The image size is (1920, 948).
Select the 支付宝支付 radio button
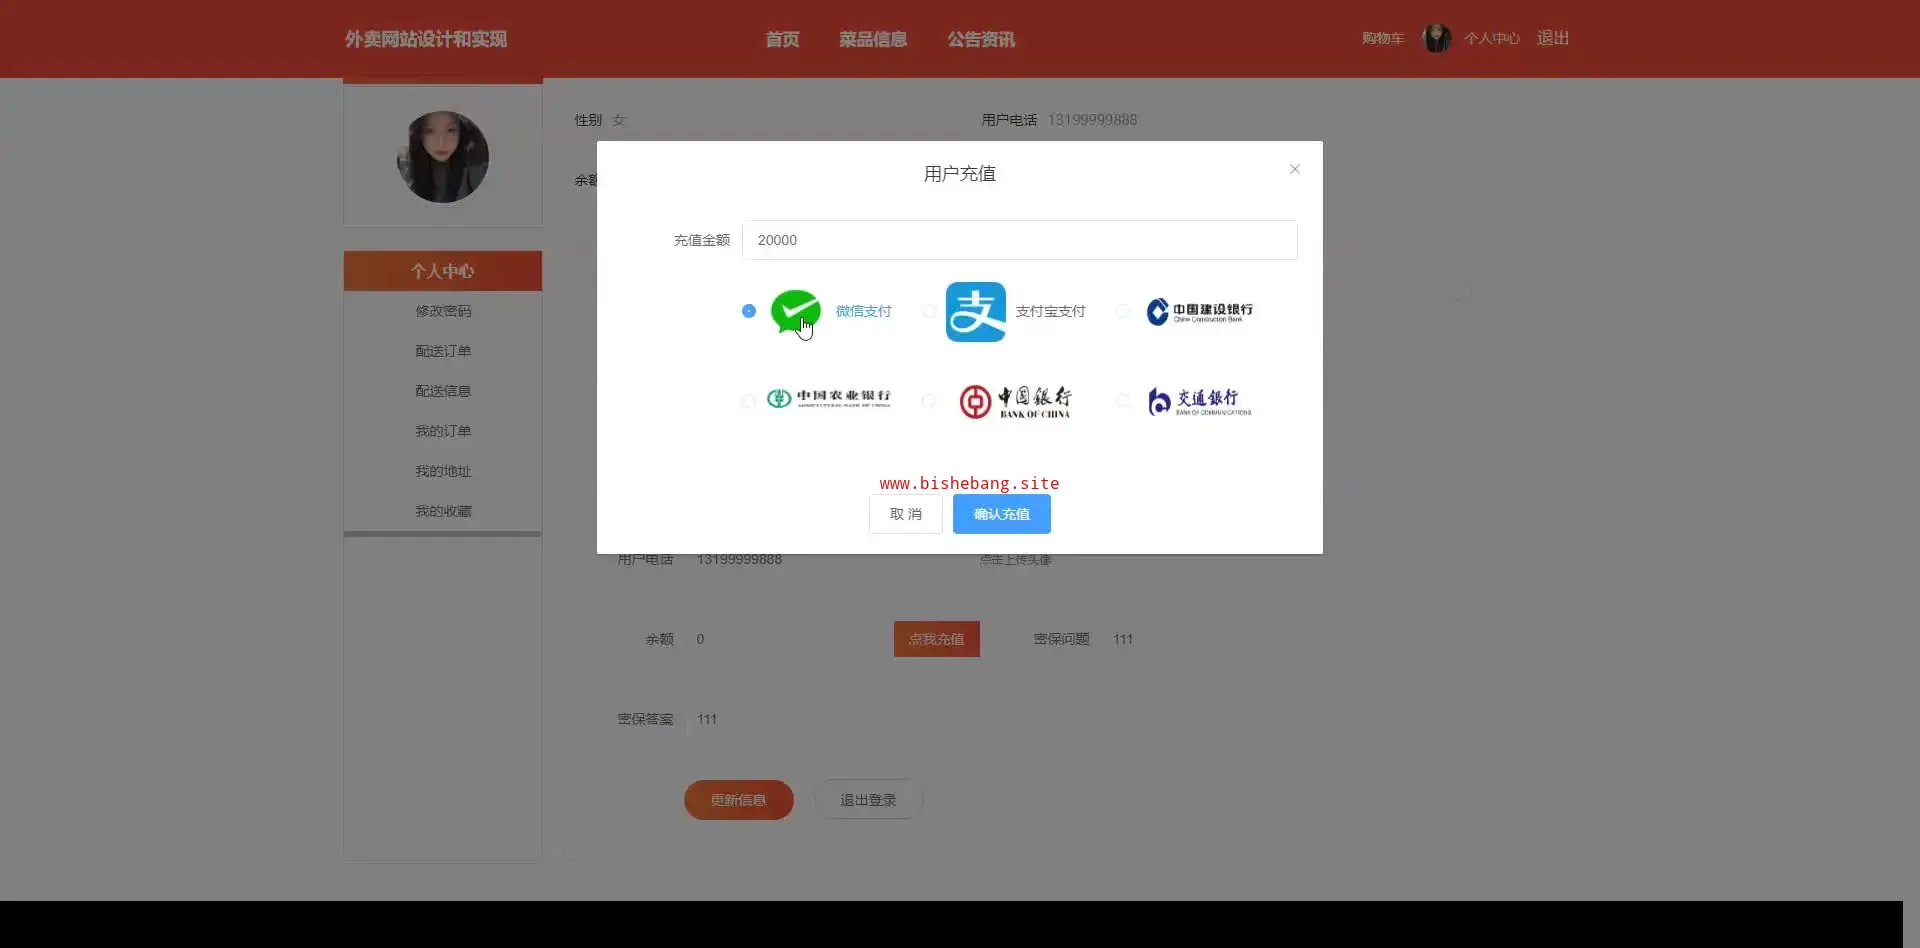coord(929,311)
